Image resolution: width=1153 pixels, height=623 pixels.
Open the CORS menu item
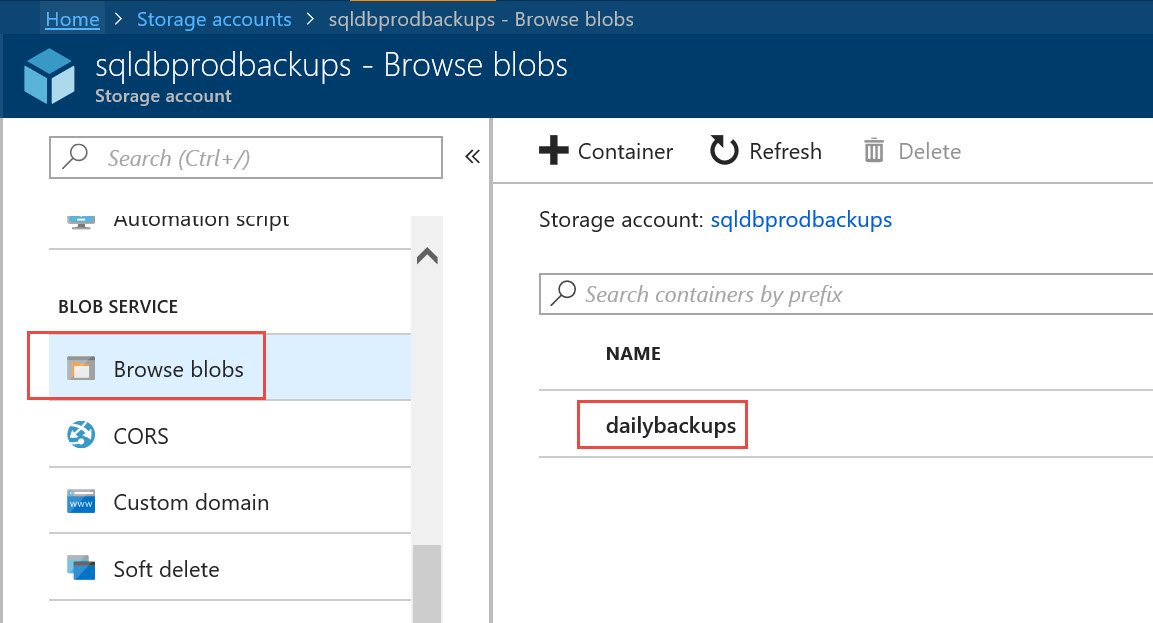coord(229,435)
